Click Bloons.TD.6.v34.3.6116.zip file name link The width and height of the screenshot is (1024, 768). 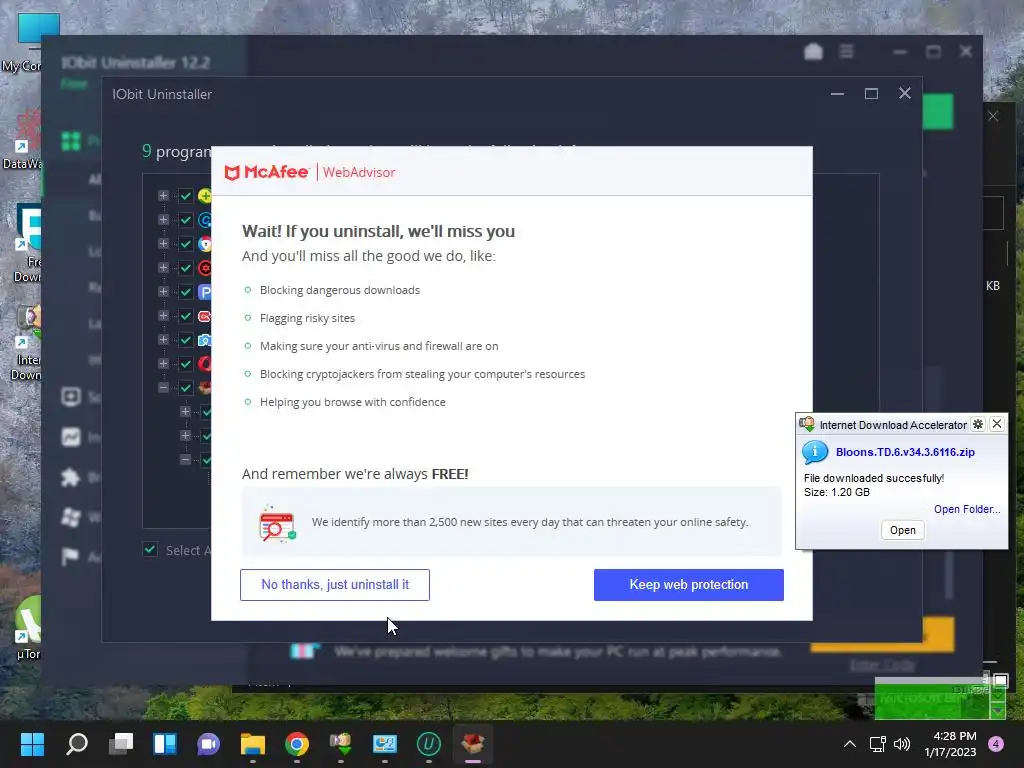(904, 452)
